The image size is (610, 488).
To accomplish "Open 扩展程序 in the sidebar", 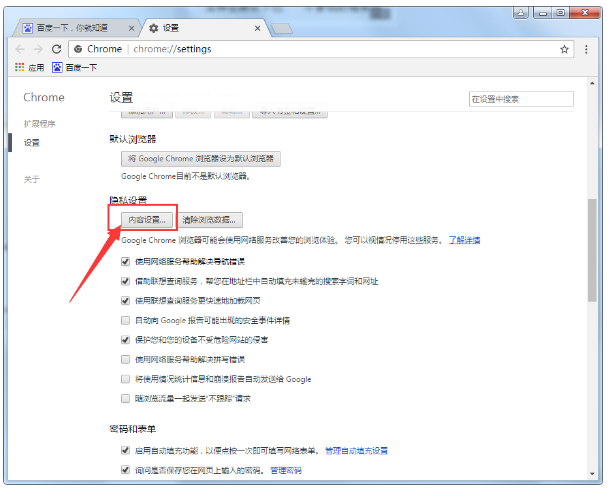I will [39, 124].
